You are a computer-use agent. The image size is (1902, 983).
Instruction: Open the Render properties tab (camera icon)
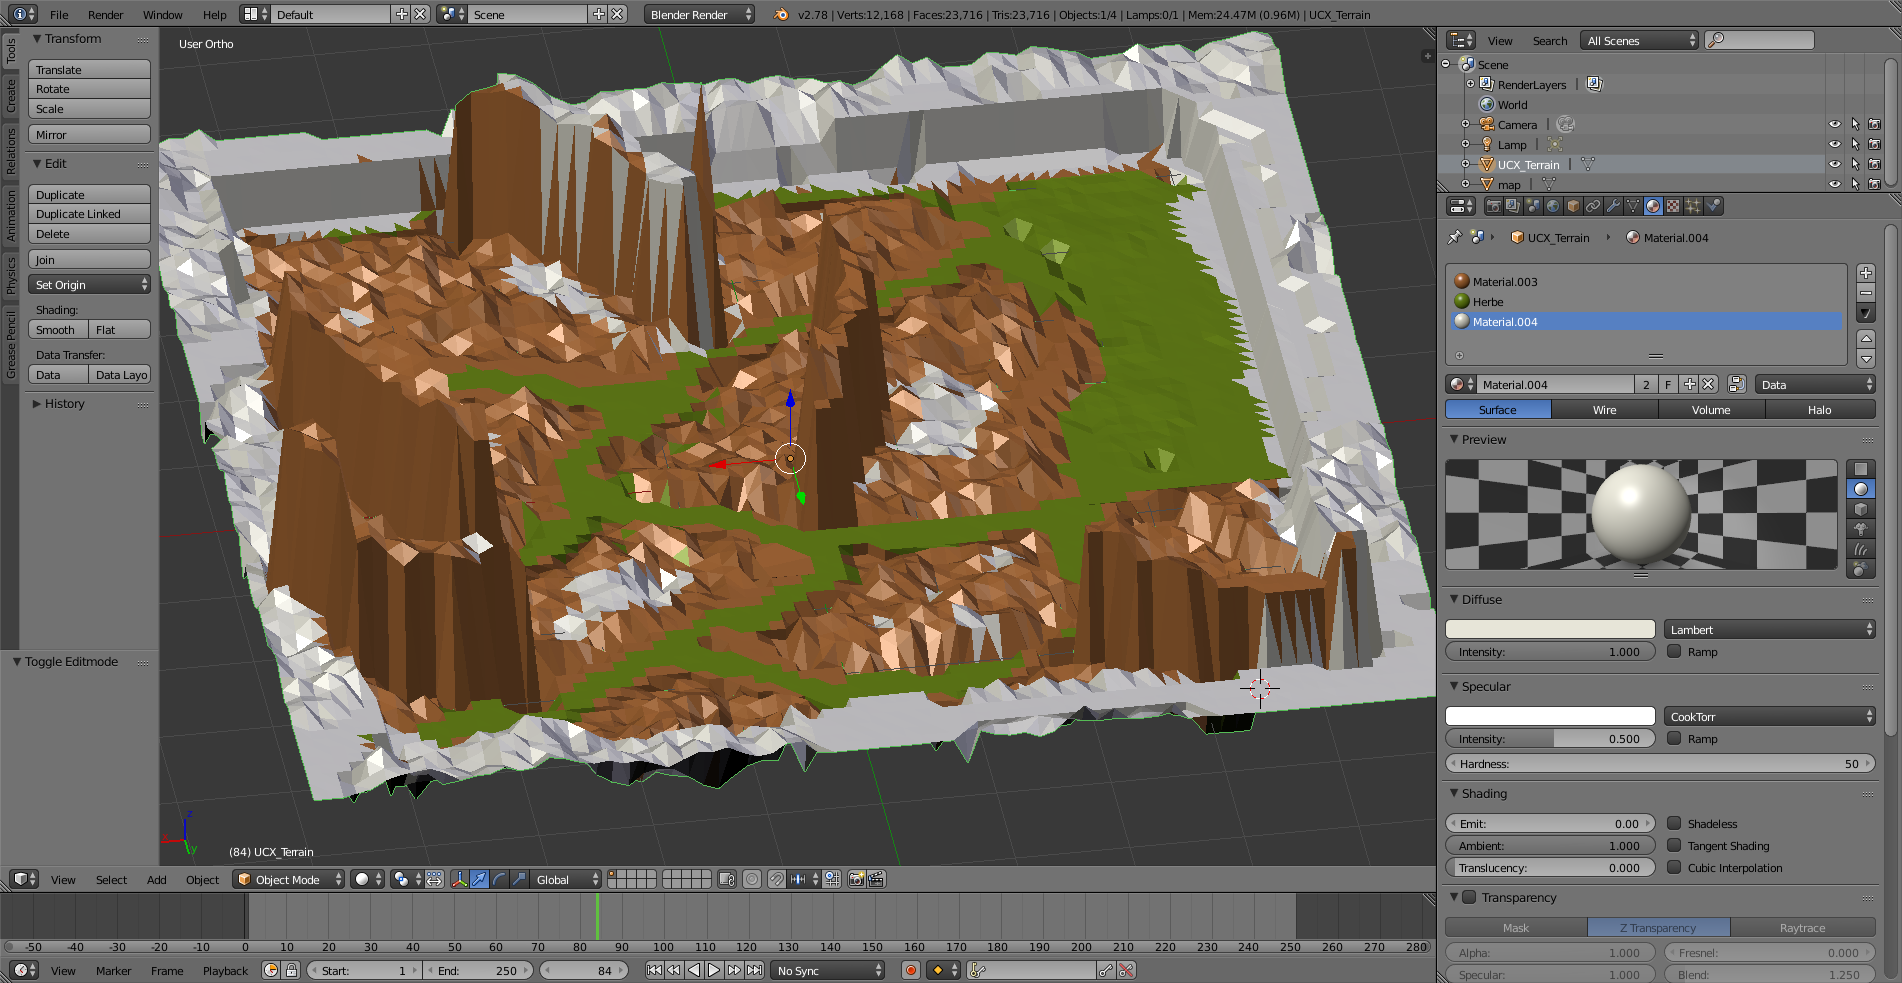tap(1494, 207)
